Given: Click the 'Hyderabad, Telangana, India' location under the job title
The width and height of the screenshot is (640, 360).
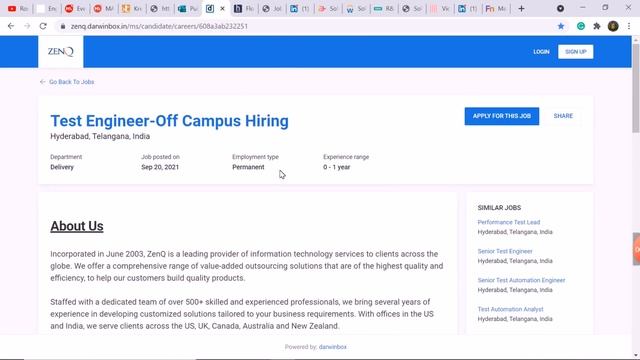Looking at the screenshot, I should point(100,136).
